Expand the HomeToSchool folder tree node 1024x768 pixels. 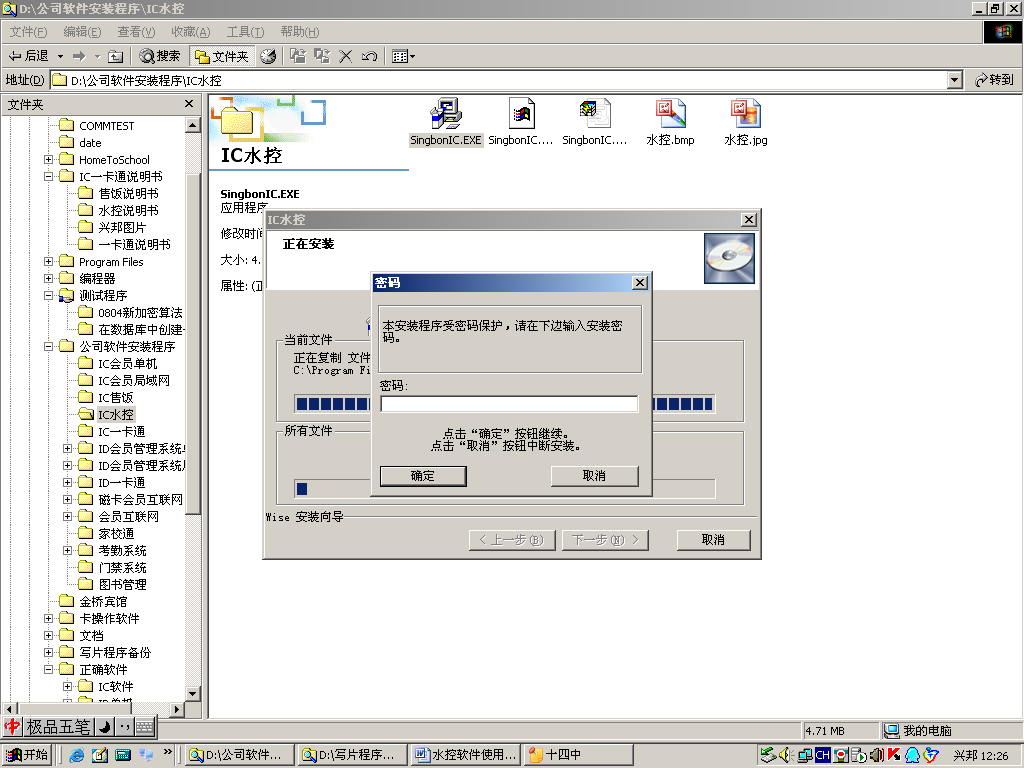(x=49, y=160)
